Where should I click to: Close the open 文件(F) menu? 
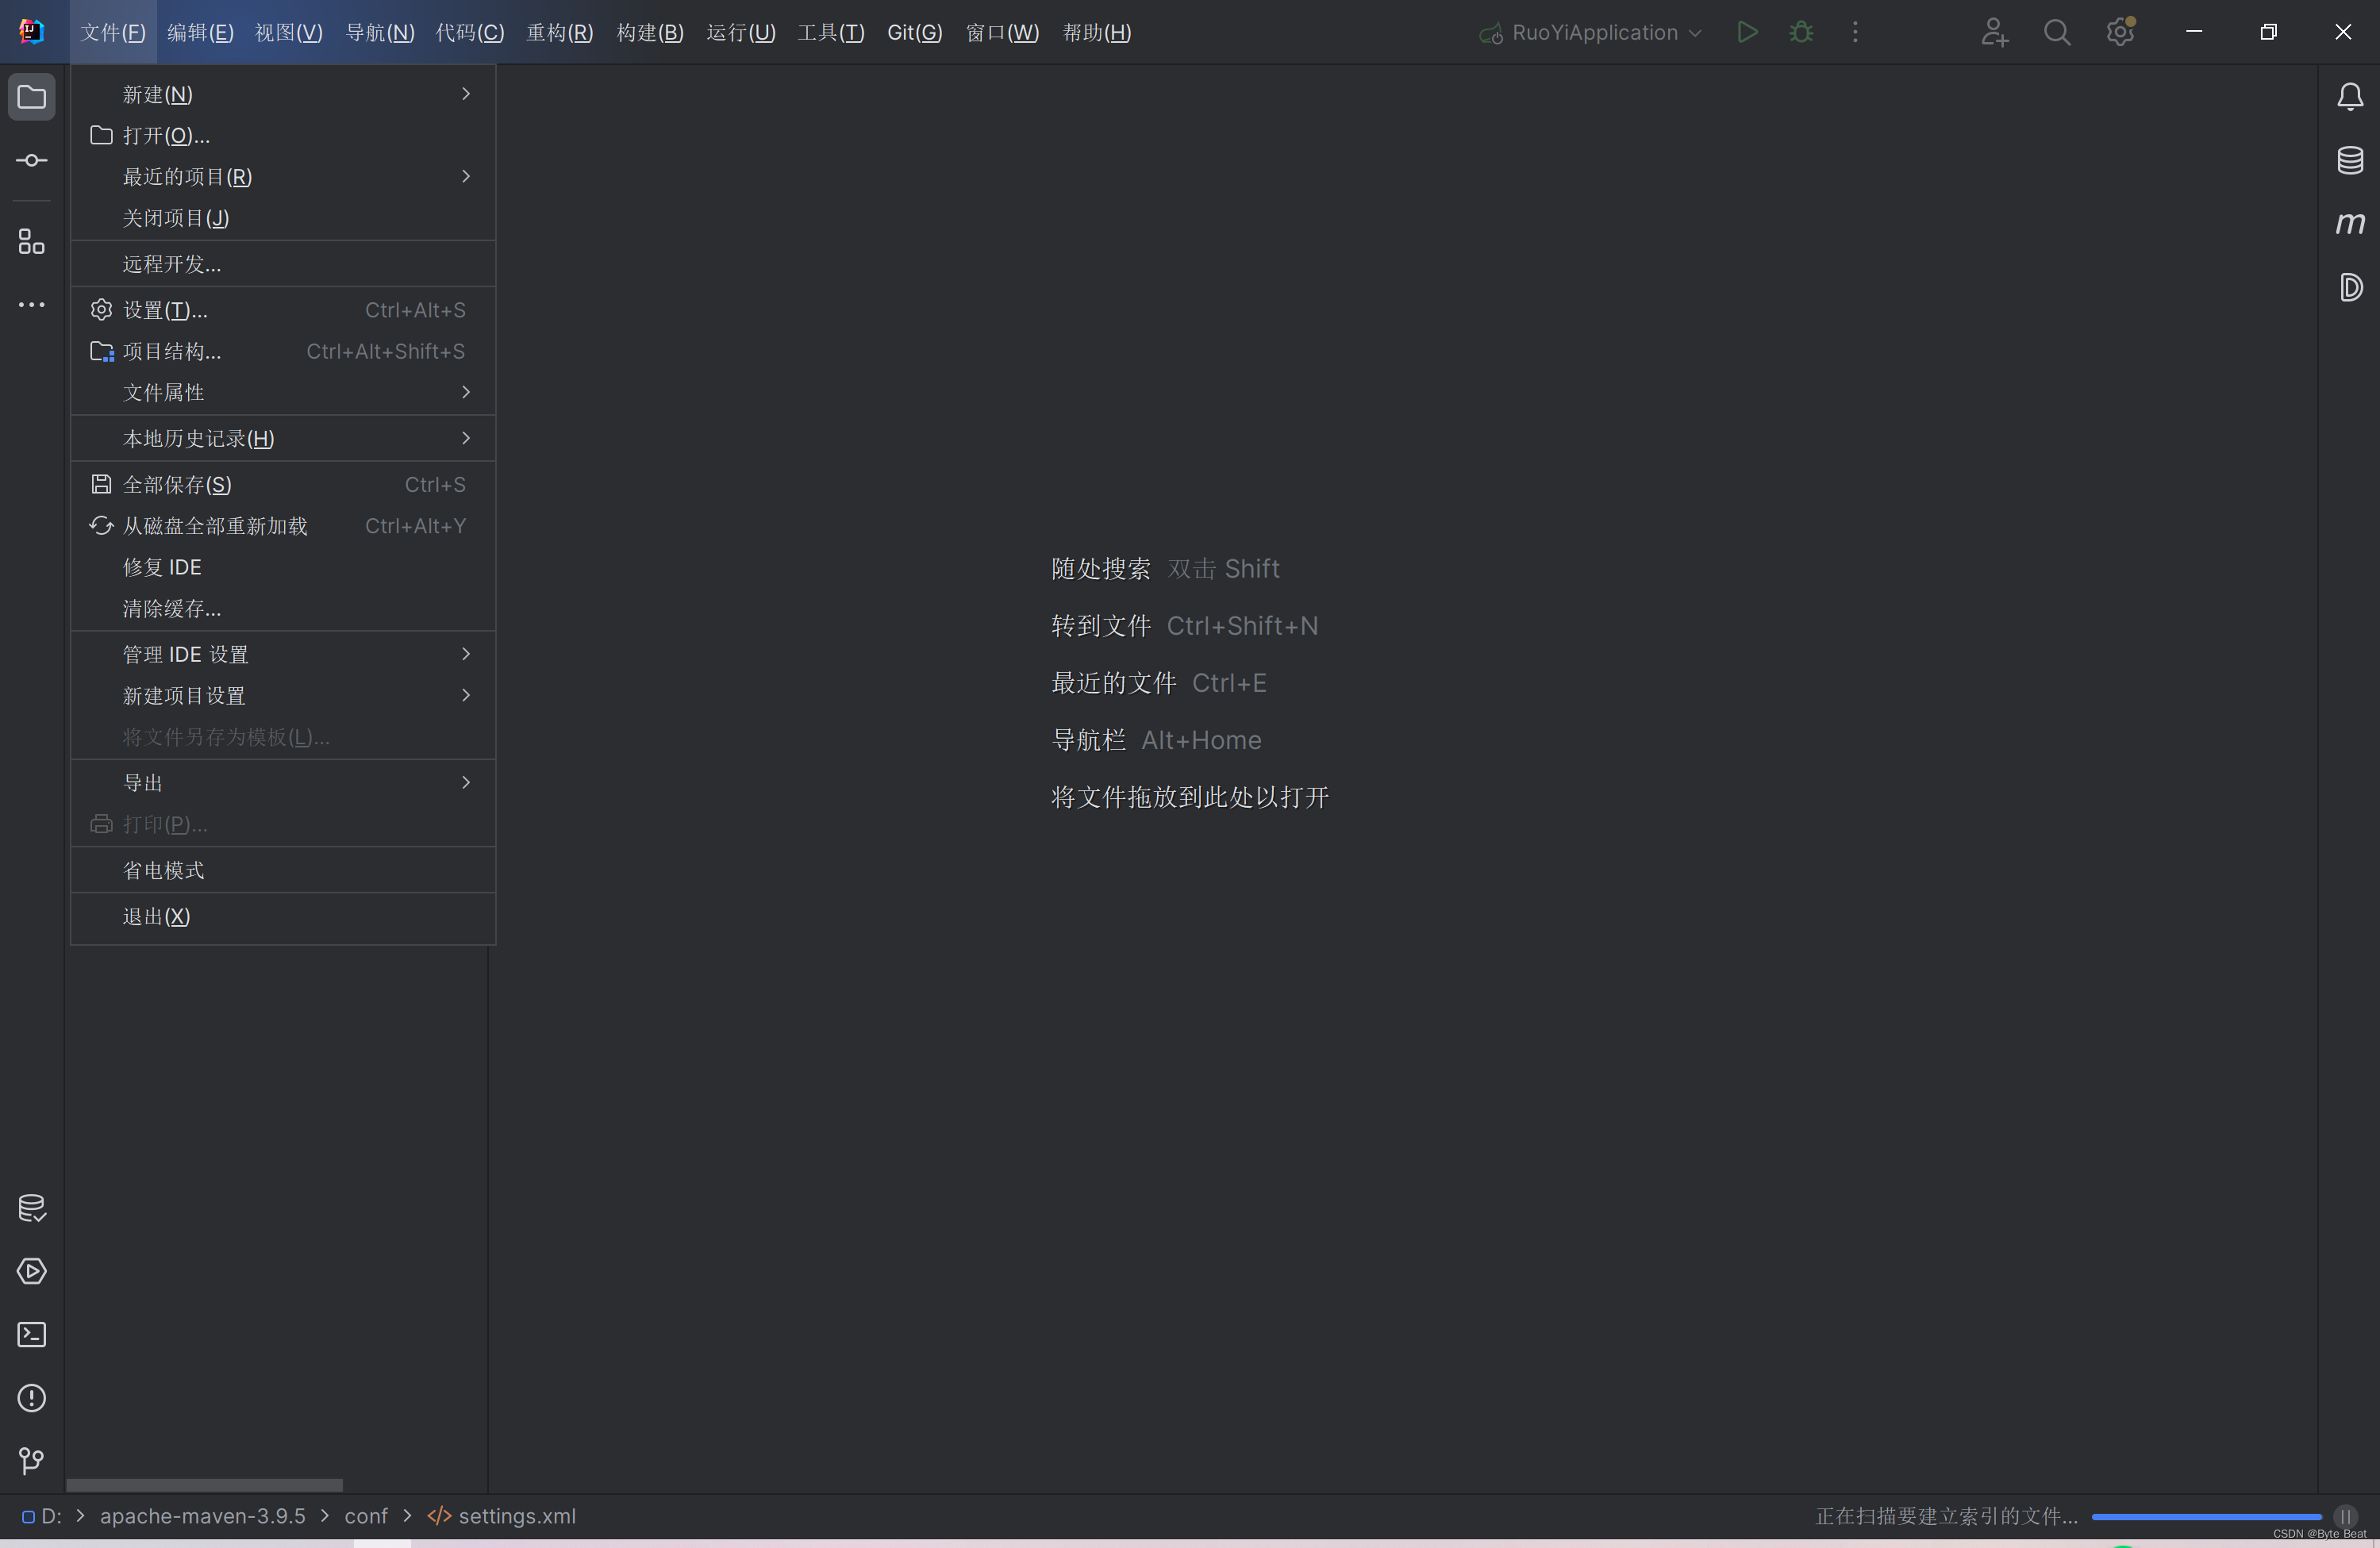click(112, 32)
